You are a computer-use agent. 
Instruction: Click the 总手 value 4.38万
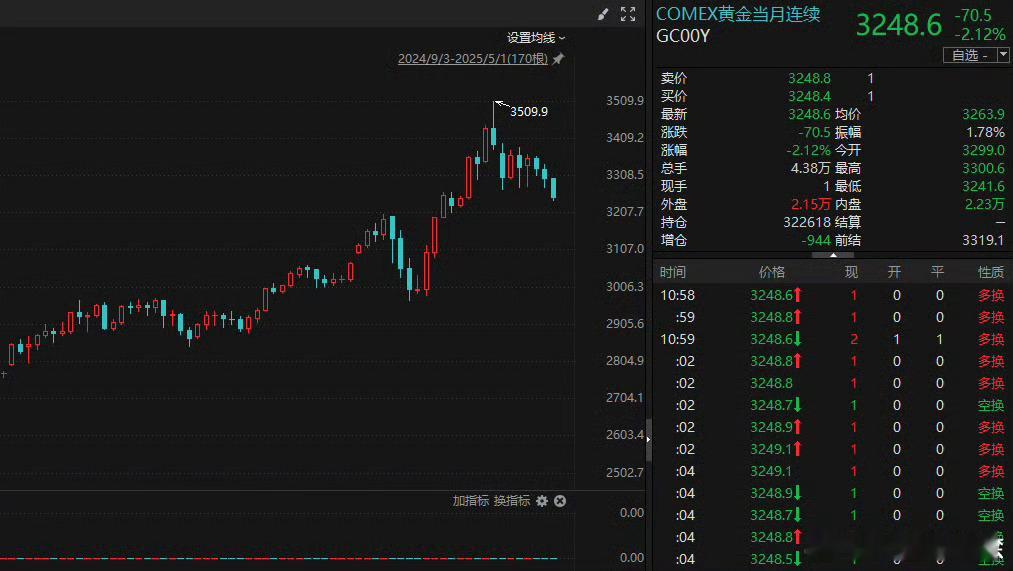point(811,168)
